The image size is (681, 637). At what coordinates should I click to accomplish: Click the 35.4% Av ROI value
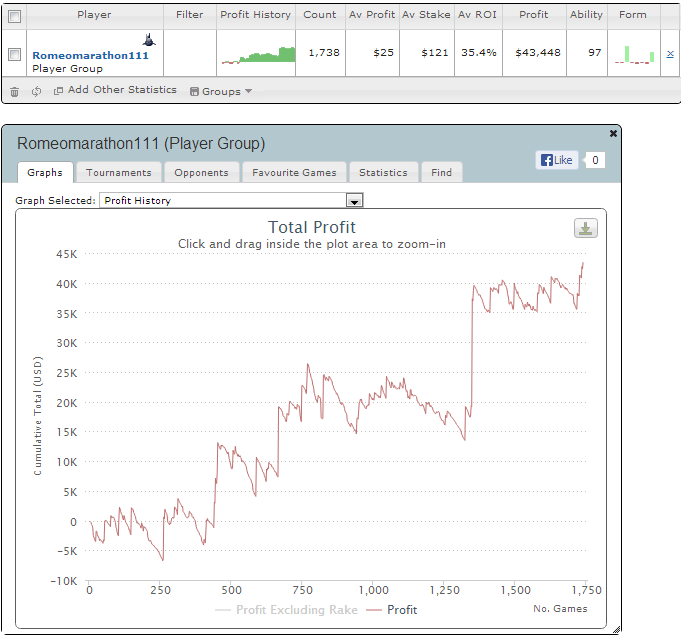pos(479,53)
